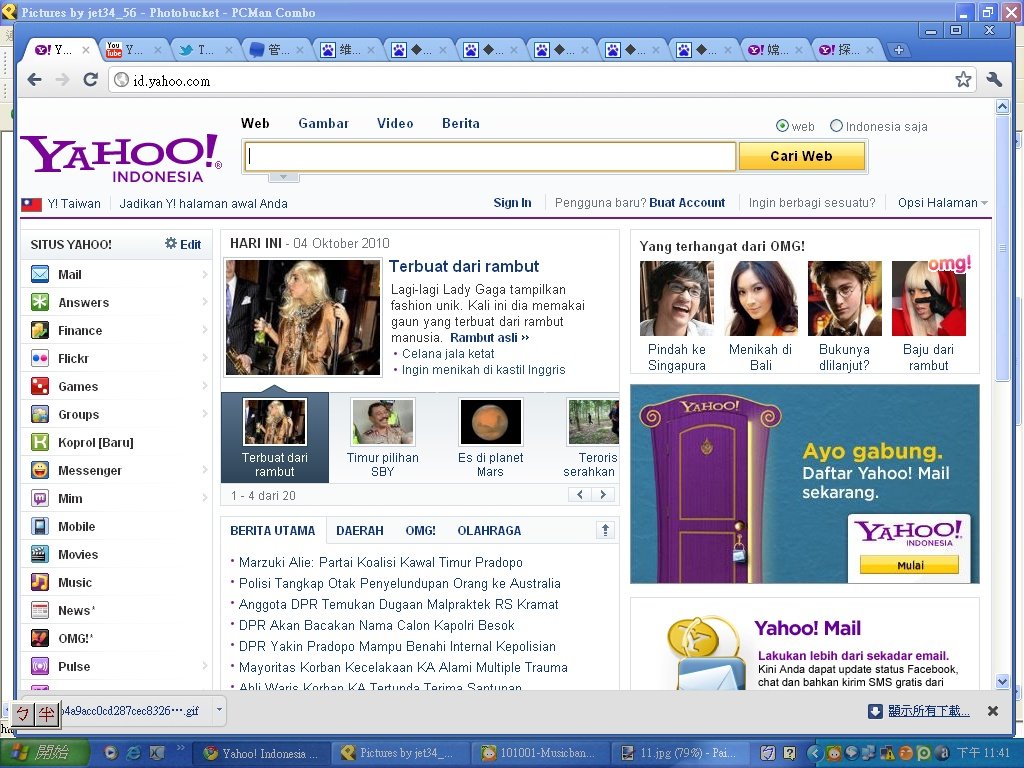Expand the Messenger row chevron

click(204, 470)
